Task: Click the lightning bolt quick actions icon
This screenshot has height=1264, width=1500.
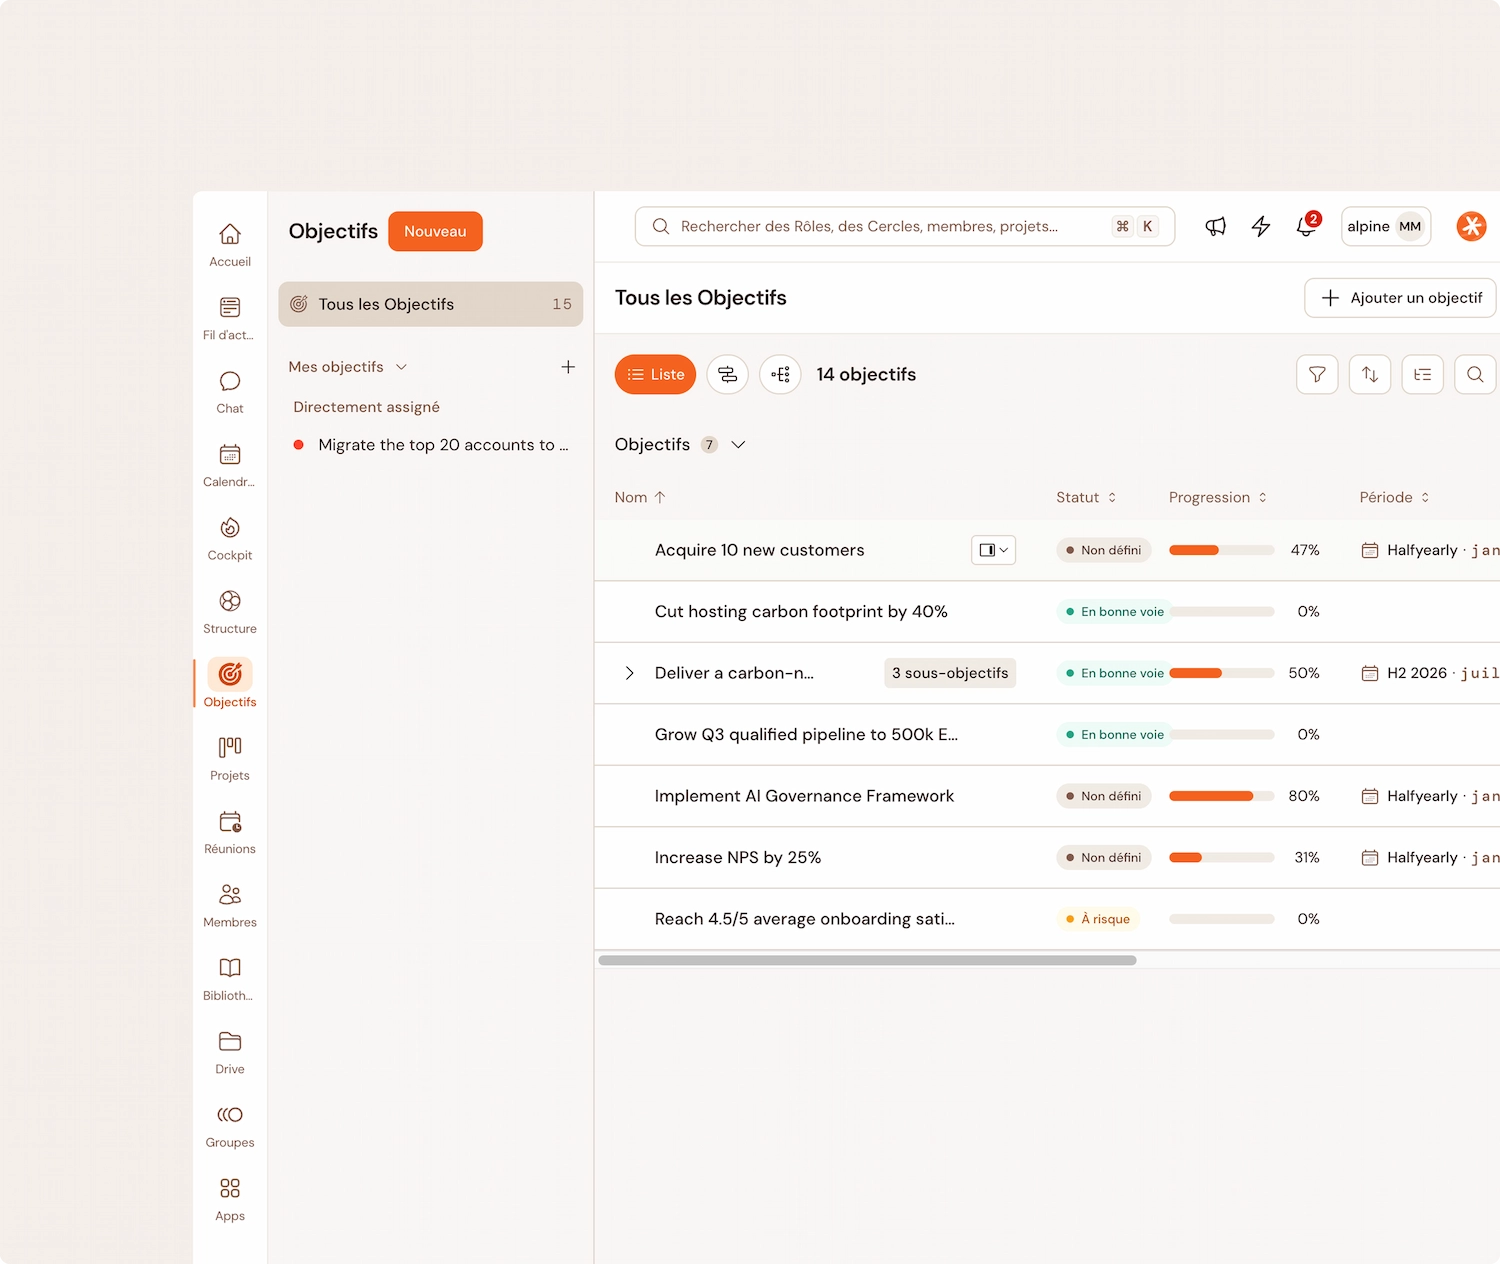Action: (x=1261, y=226)
